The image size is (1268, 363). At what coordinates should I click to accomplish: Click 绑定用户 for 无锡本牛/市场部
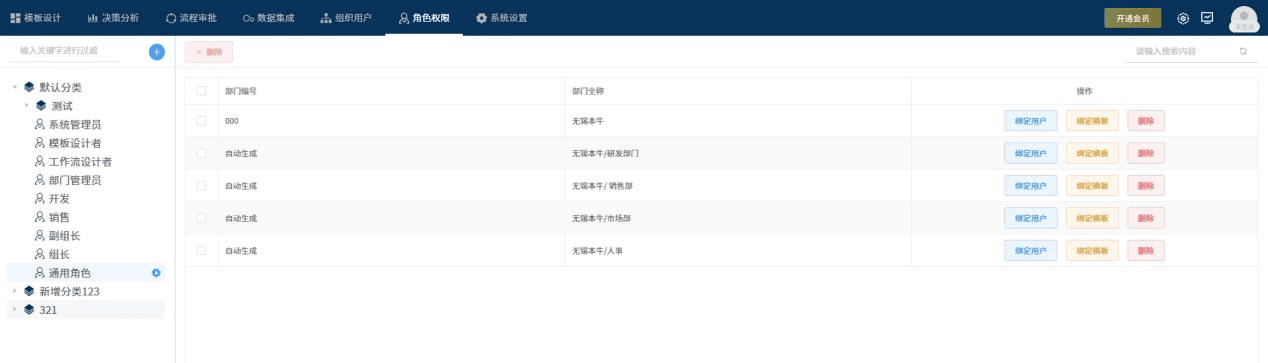point(1030,218)
